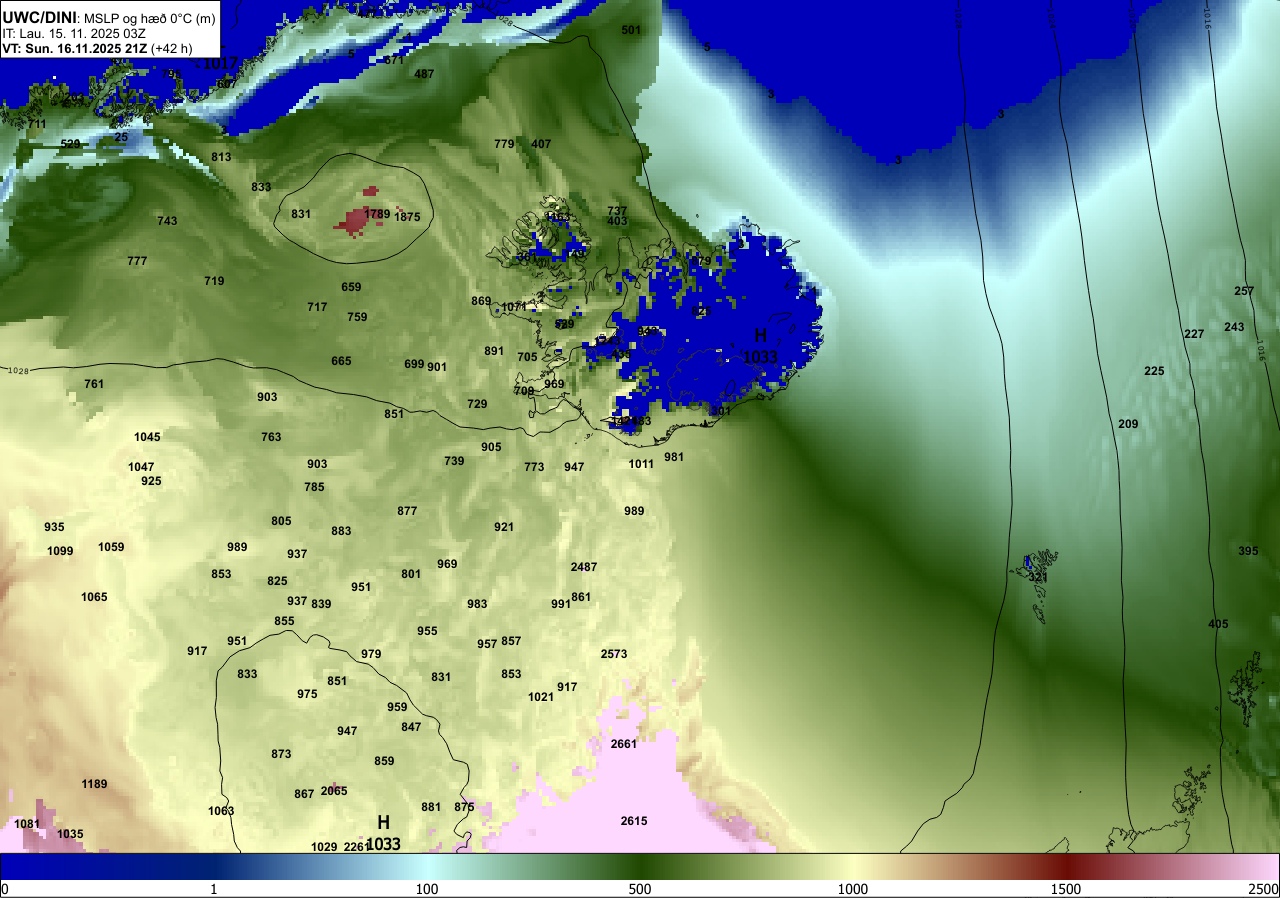Click the value 1065
Image resolution: width=1280 pixels, height=898 pixels.
tap(94, 597)
